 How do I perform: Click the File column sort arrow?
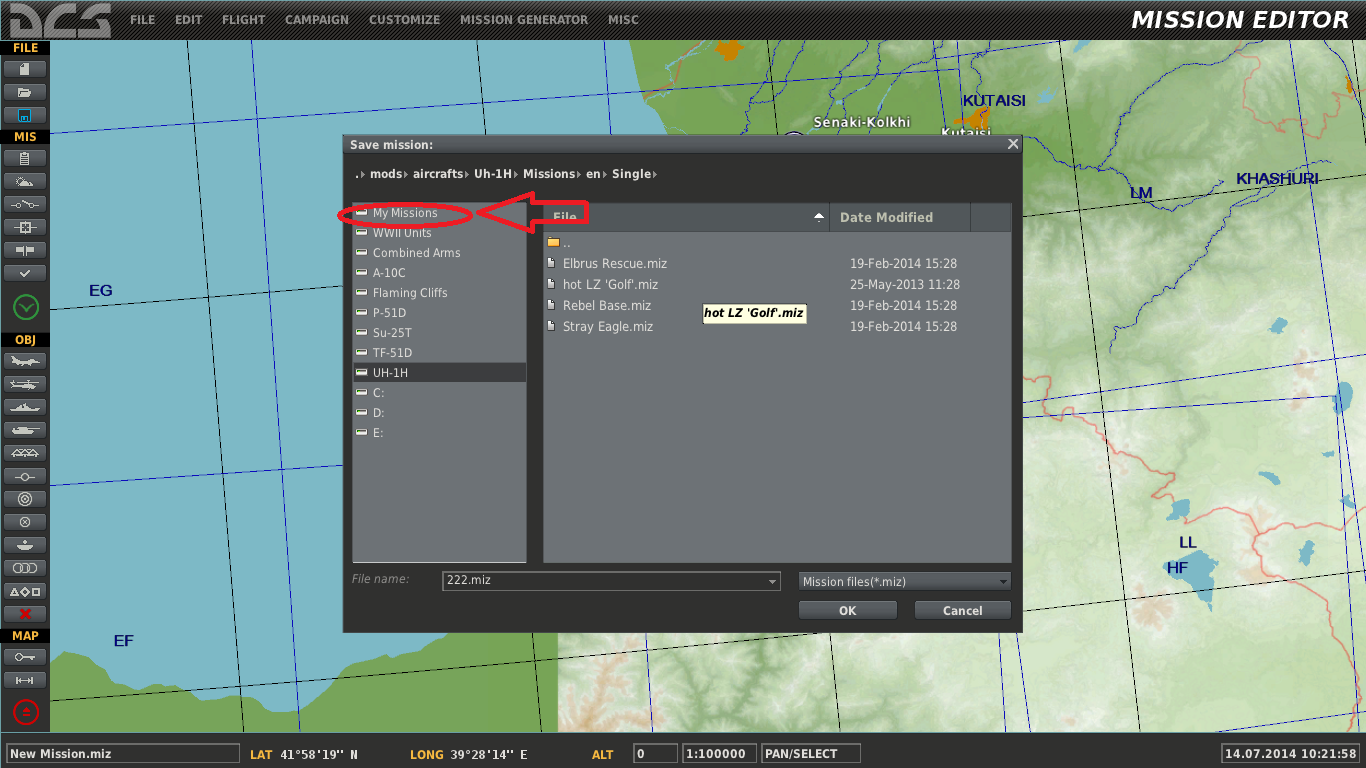[x=819, y=217]
